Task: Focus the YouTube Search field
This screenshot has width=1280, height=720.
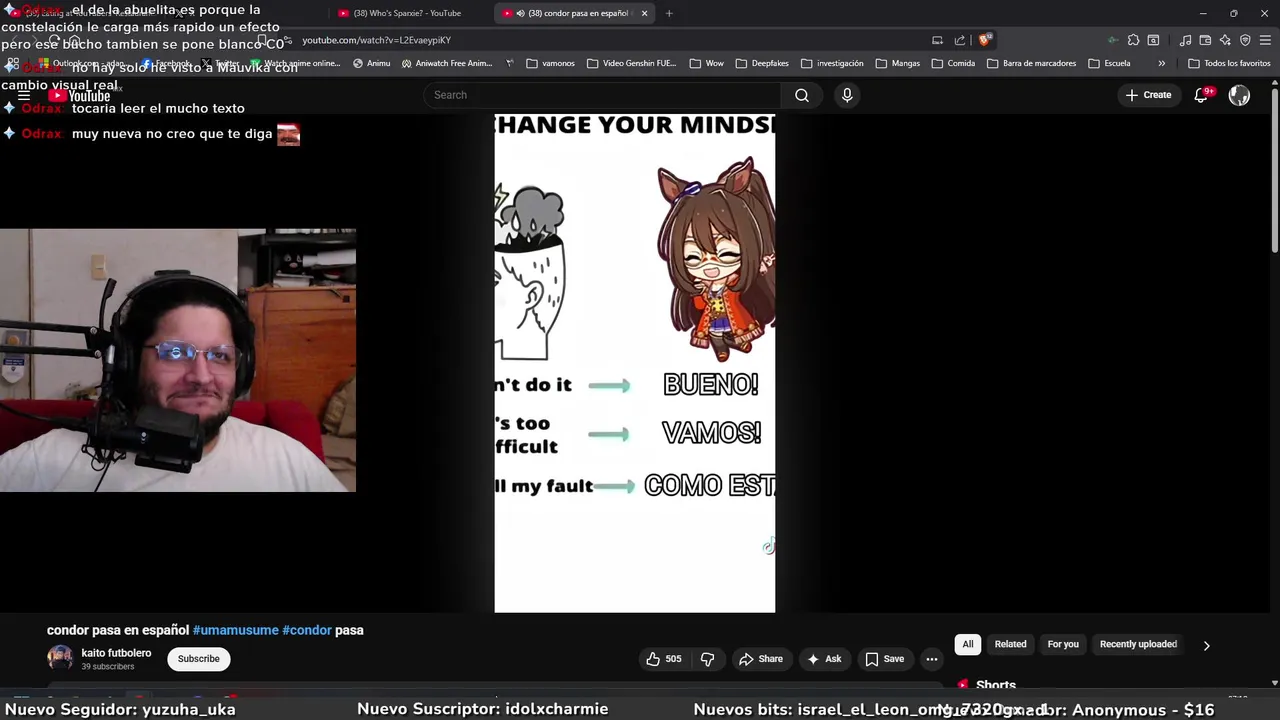Action: tap(602, 95)
